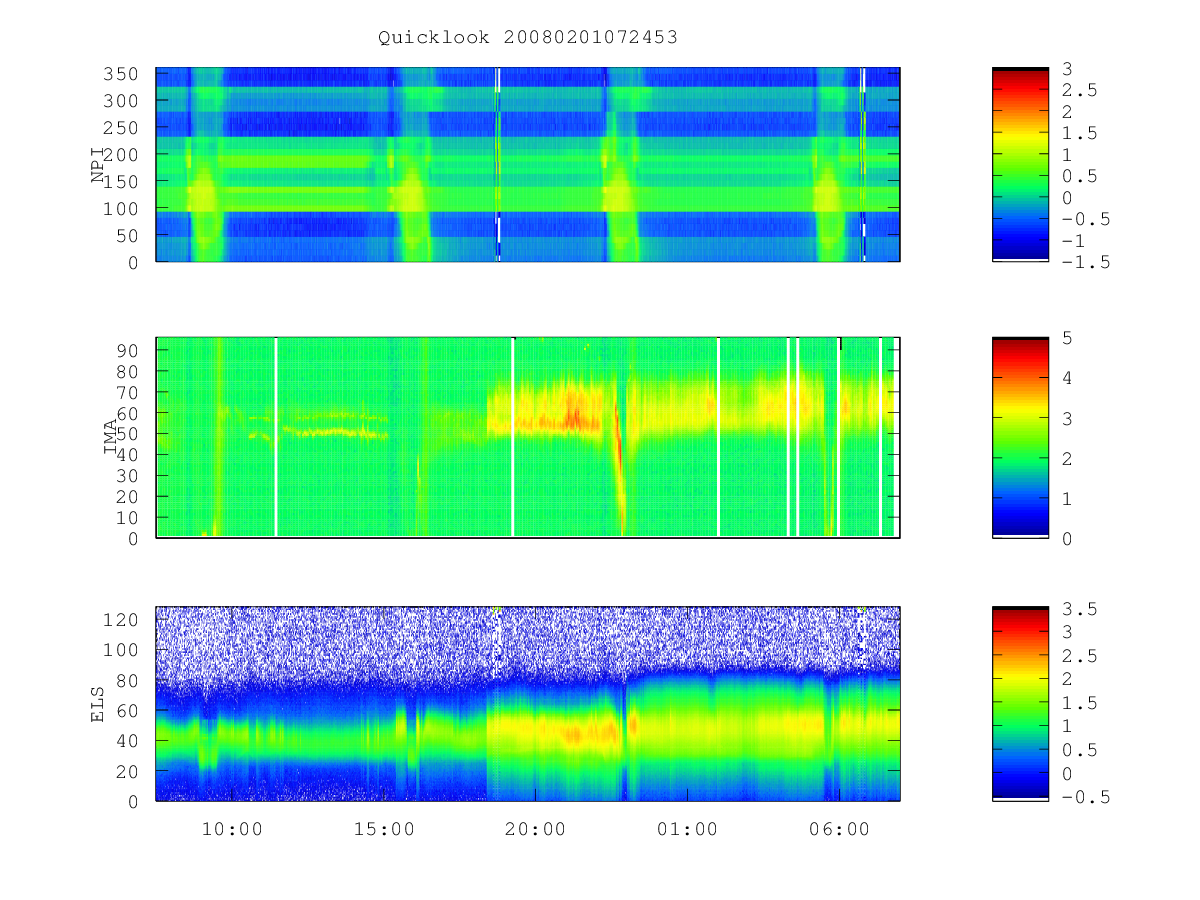
Task: Click the NPI color scale bar
Action: (1020, 164)
